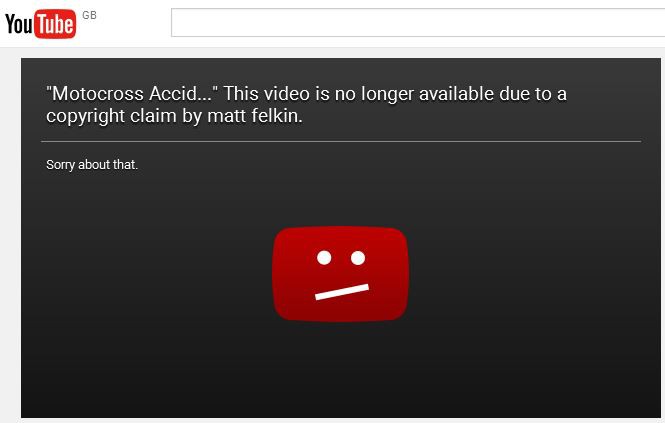Click the claimant name matt felkin
This screenshot has height=423, width=665.
click(255, 116)
